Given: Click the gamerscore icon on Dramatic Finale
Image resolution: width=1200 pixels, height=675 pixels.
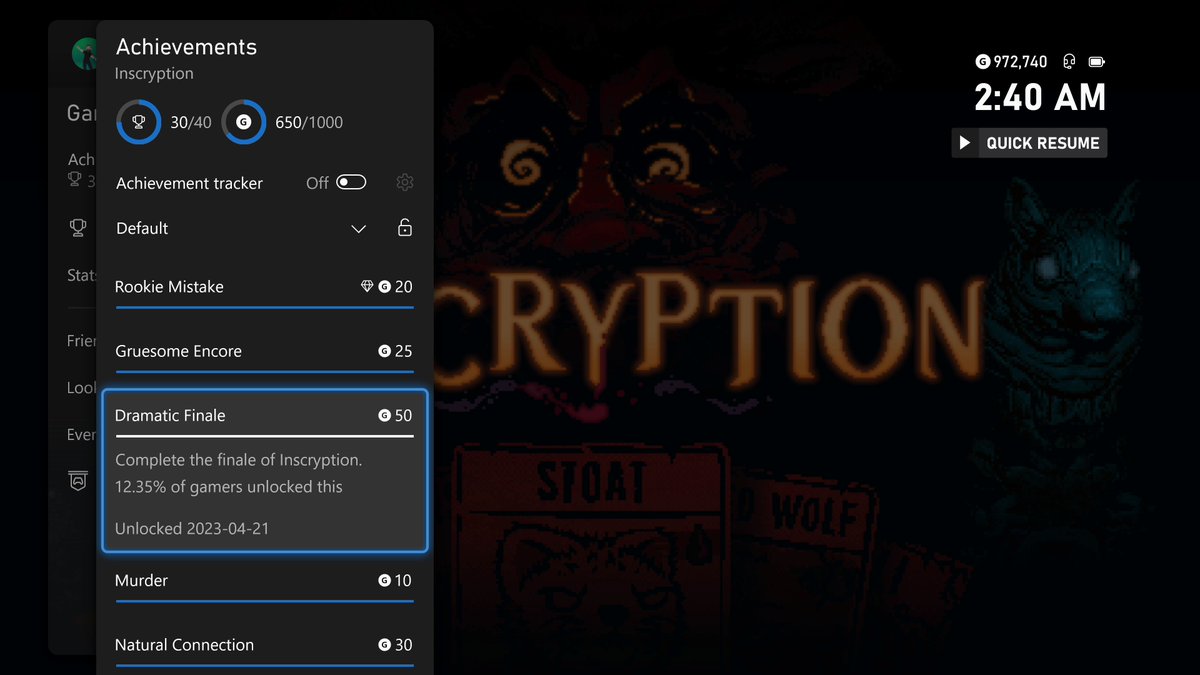Looking at the screenshot, I should click(384, 415).
